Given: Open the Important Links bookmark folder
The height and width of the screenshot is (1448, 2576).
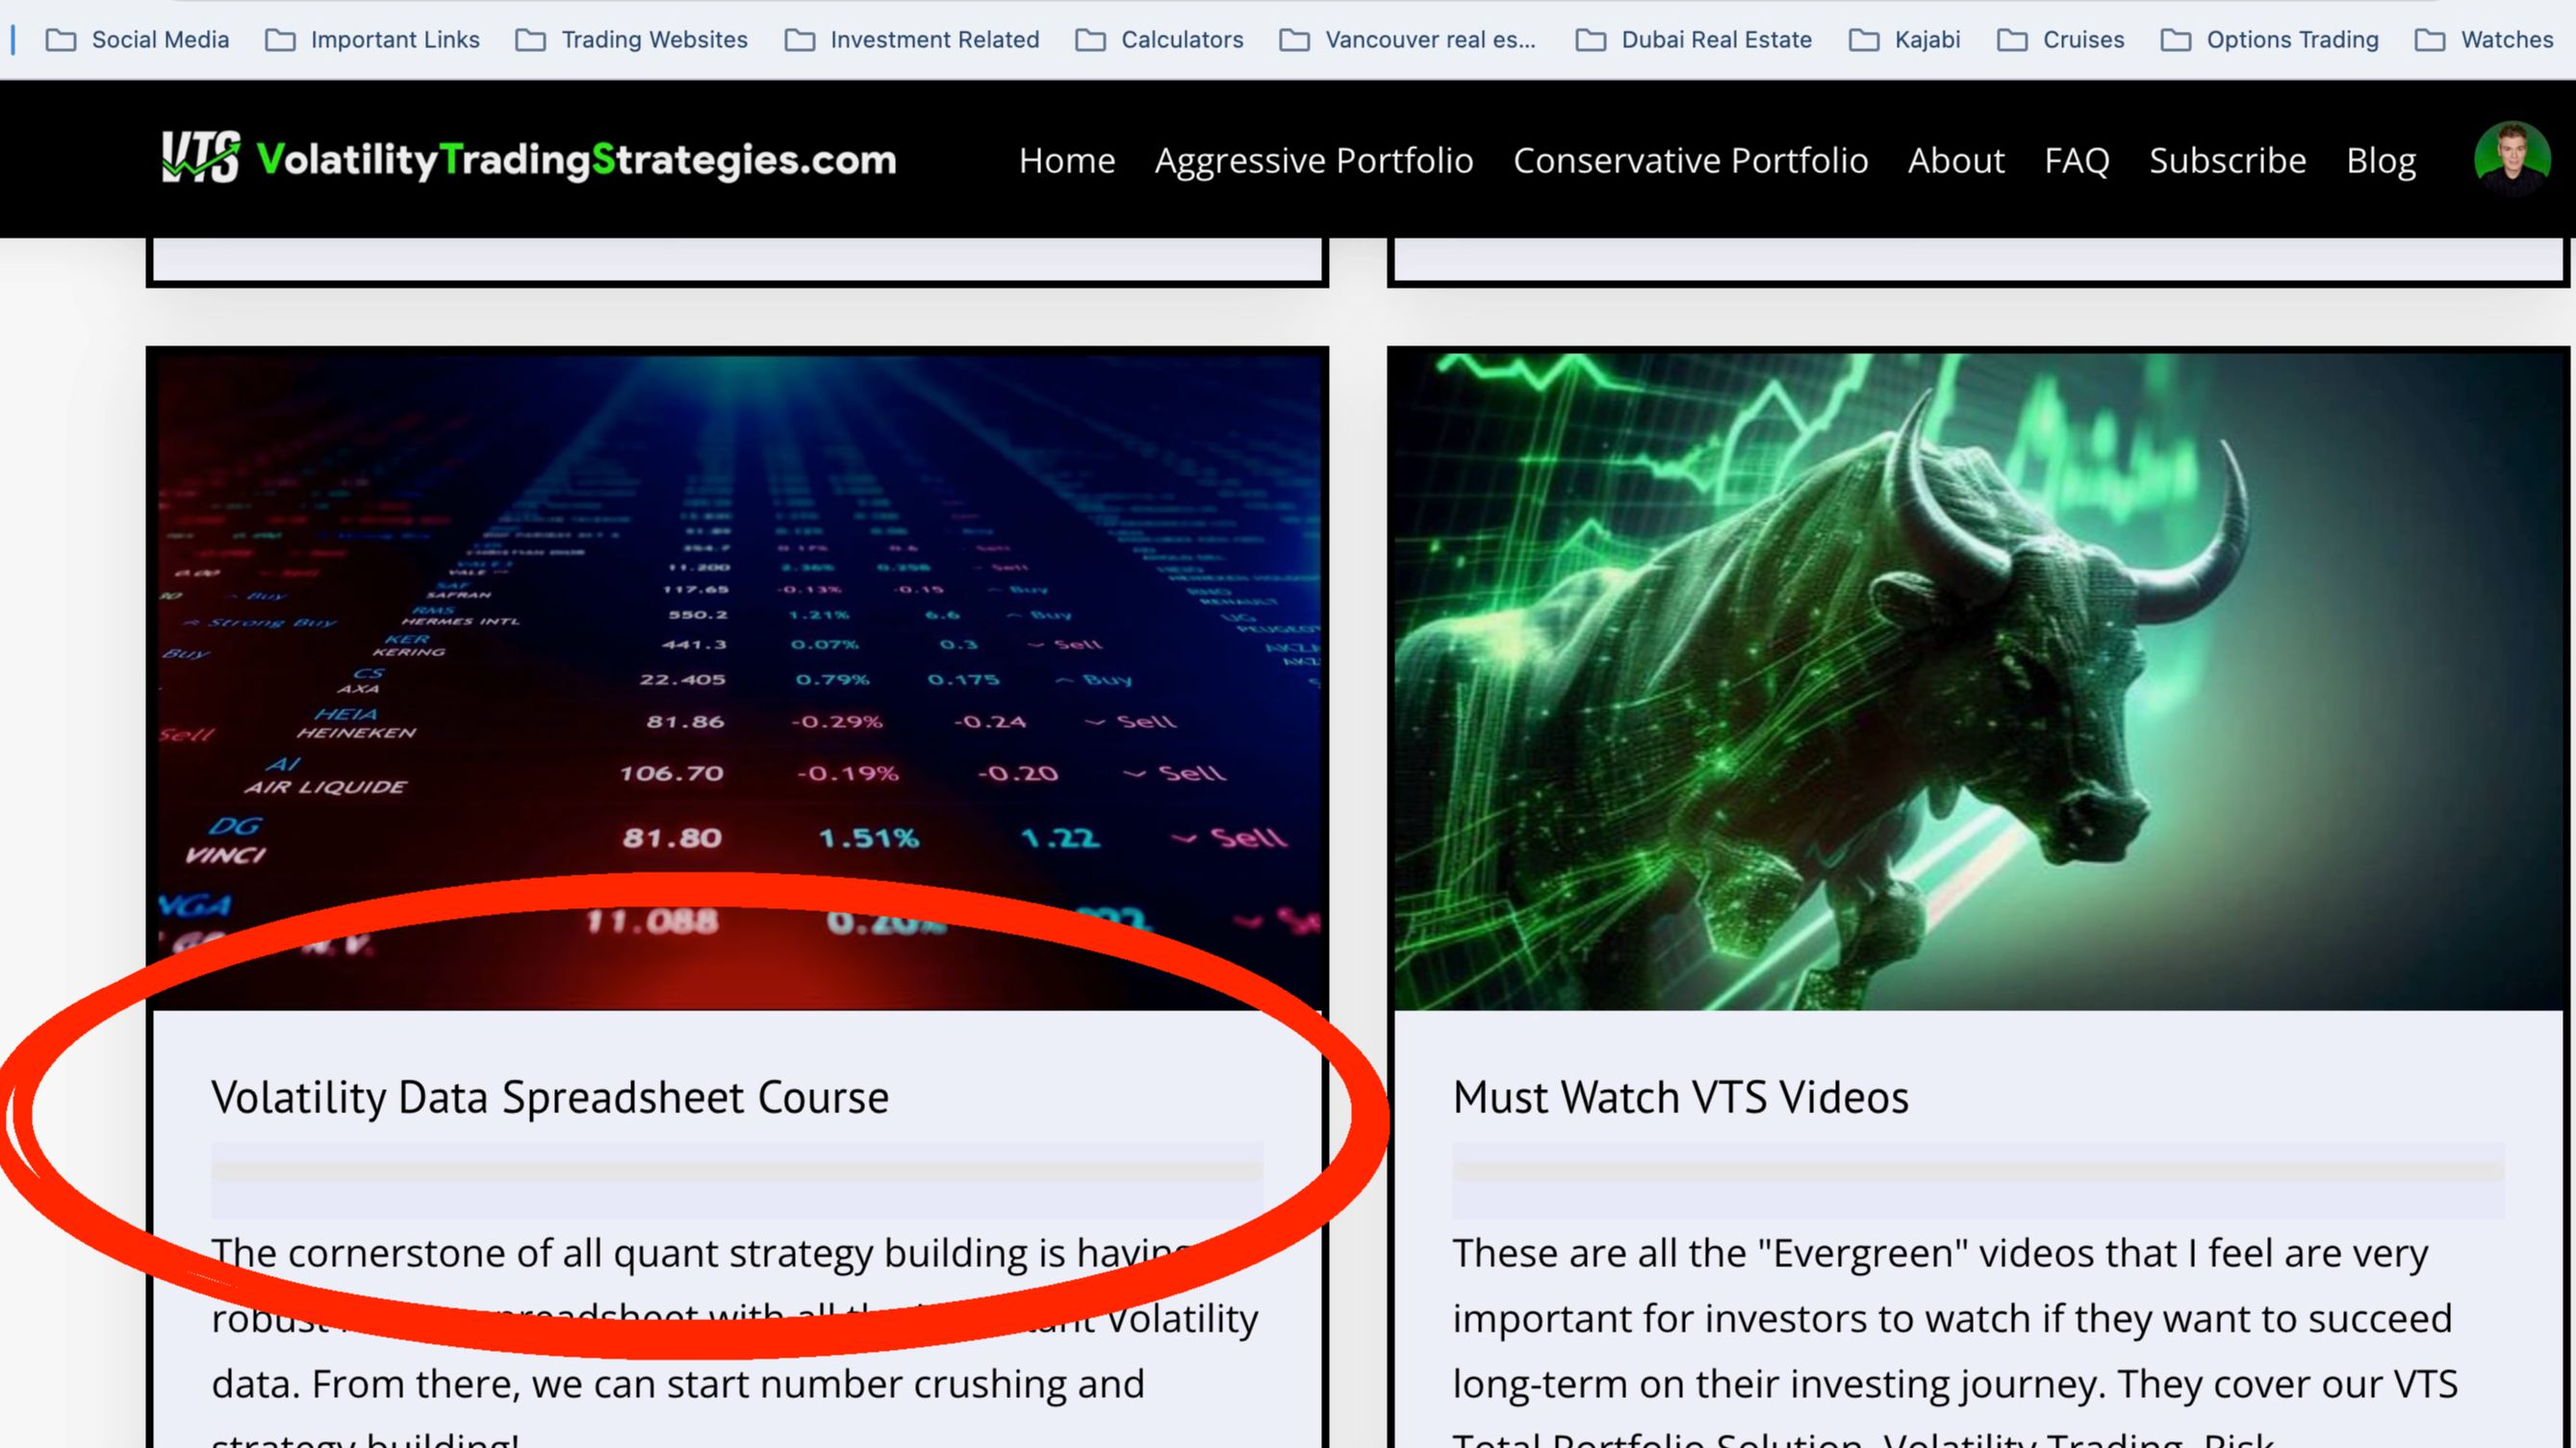Looking at the screenshot, I should pyautogui.click(x=373, y=40).
